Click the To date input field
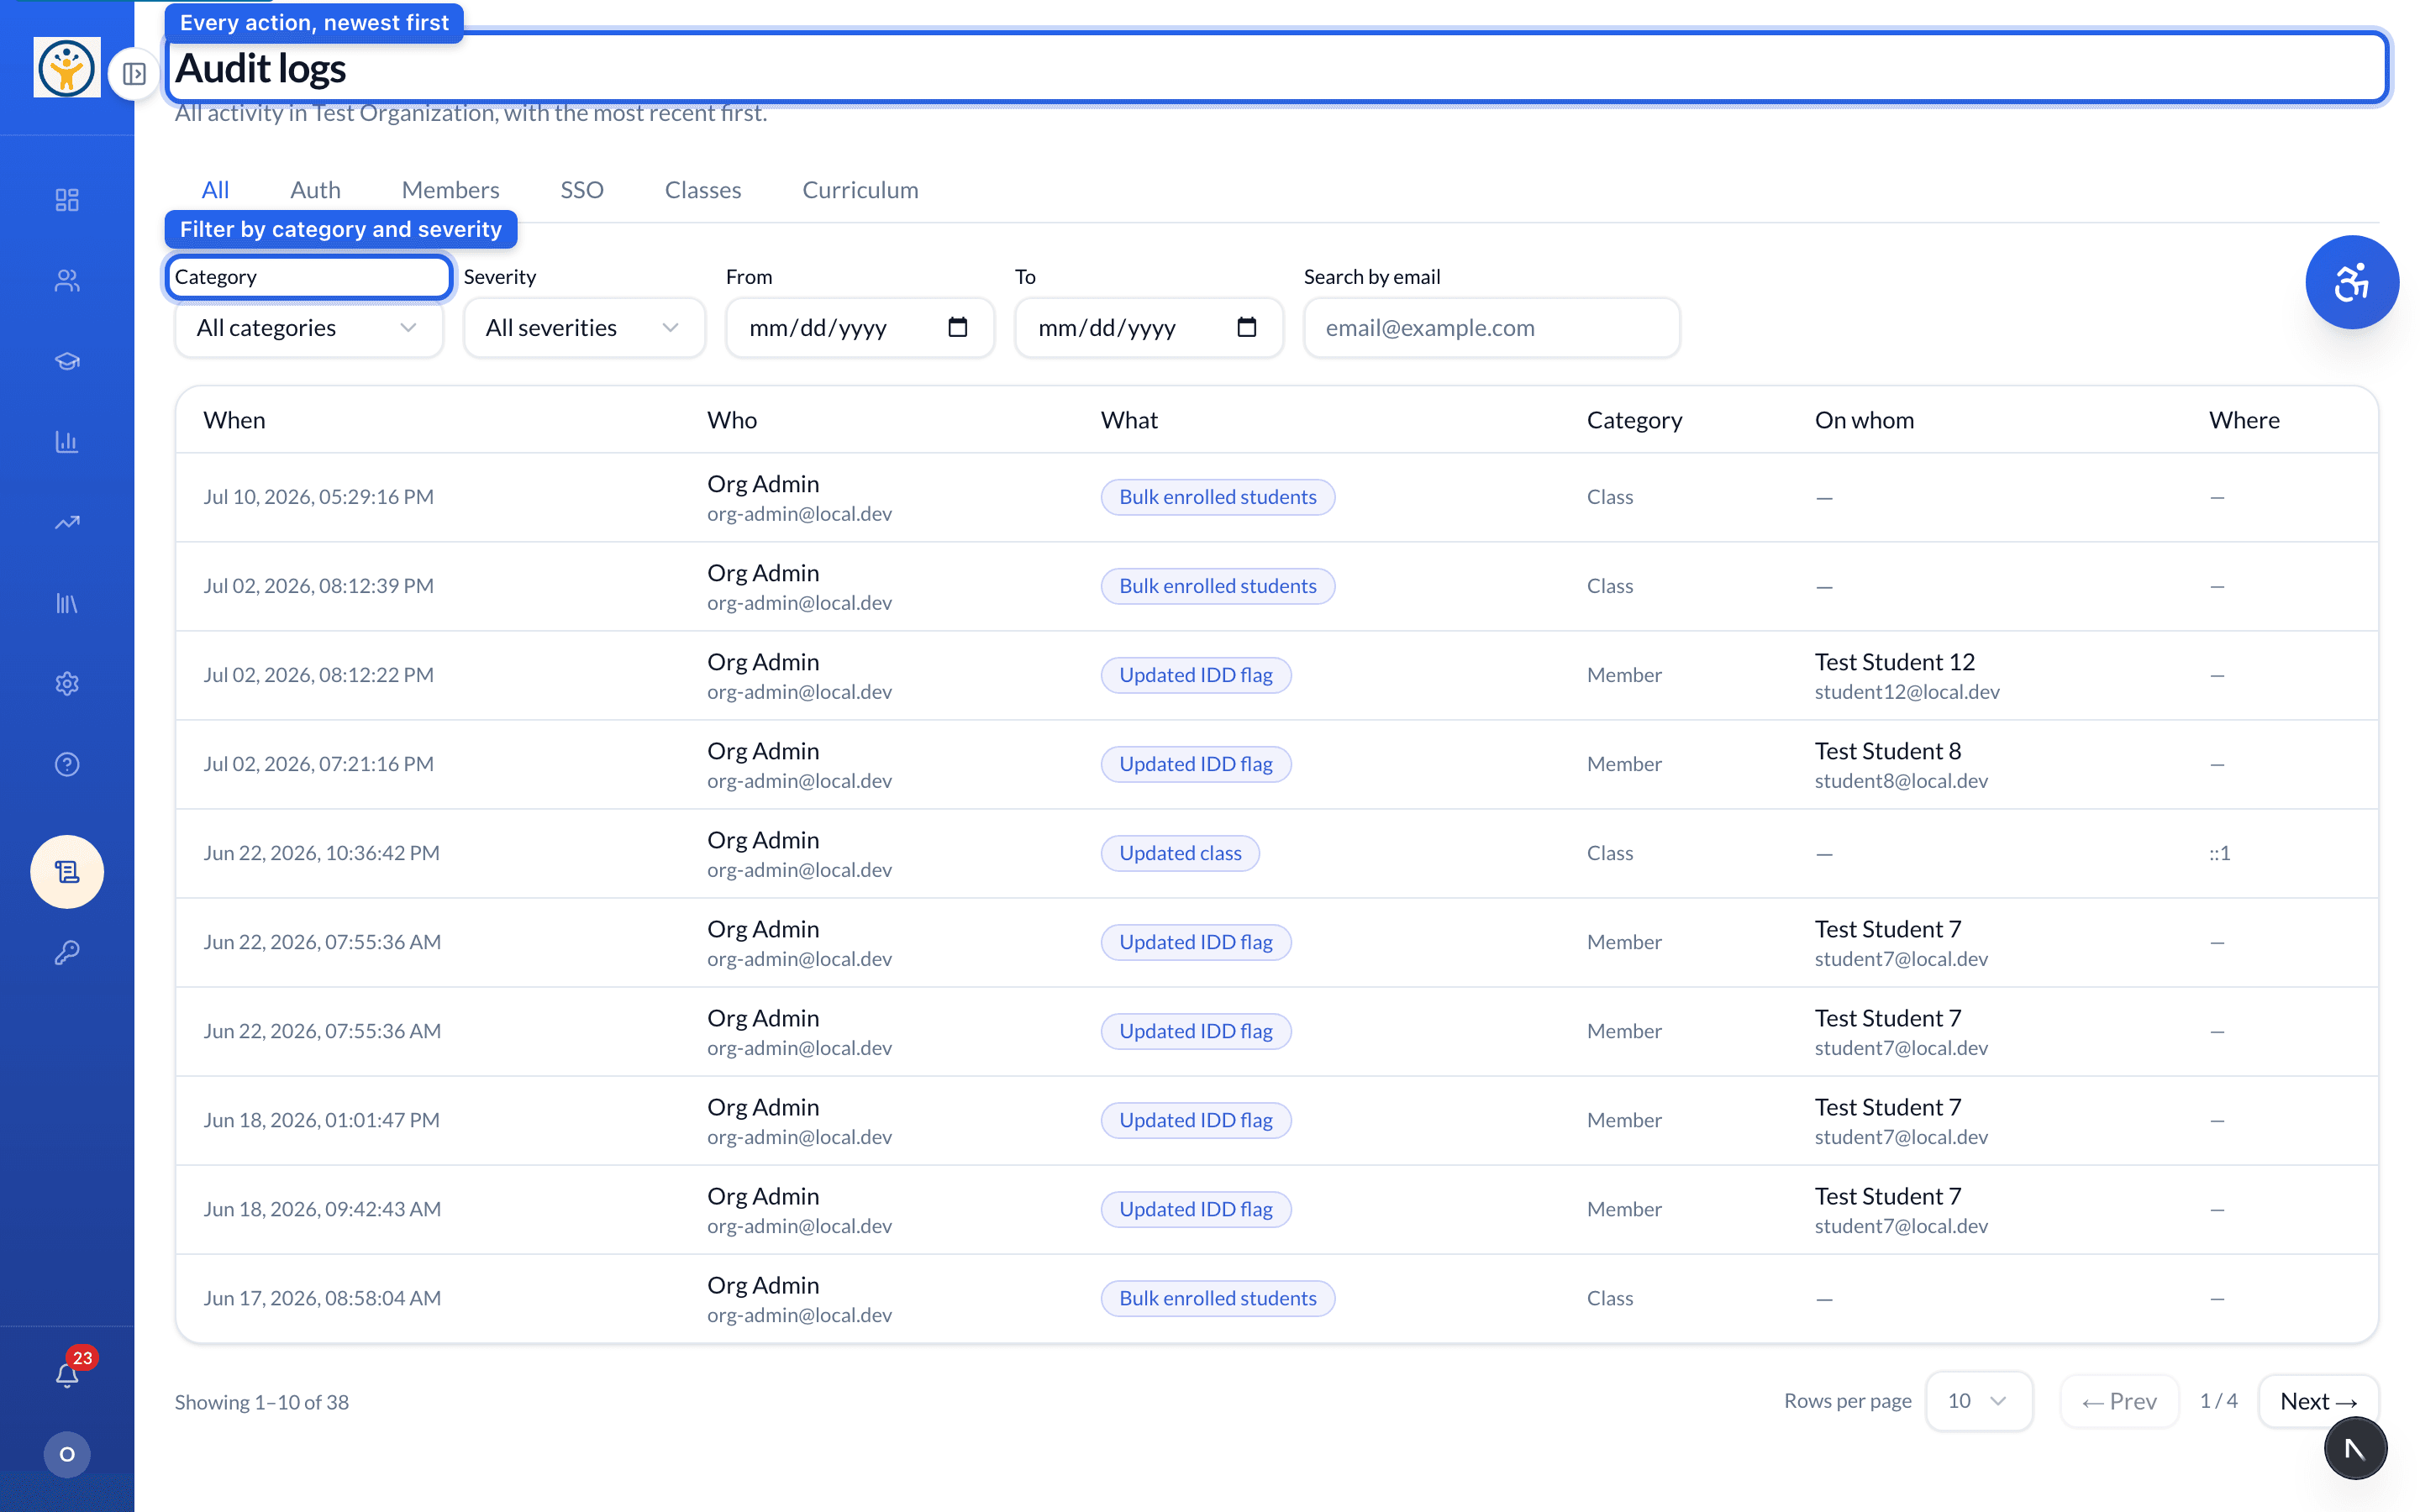2420x1512 pixels. coord(1148,328)
